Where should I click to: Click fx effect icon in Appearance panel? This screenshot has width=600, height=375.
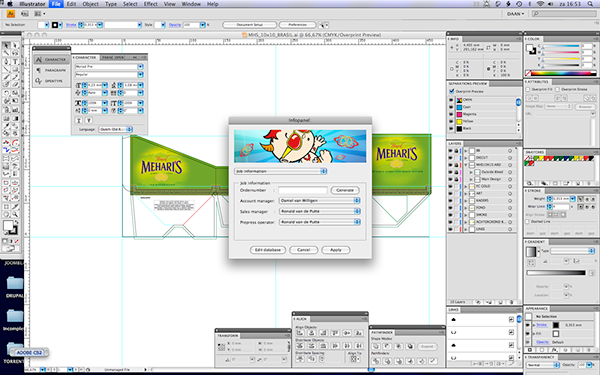point(554,350)
